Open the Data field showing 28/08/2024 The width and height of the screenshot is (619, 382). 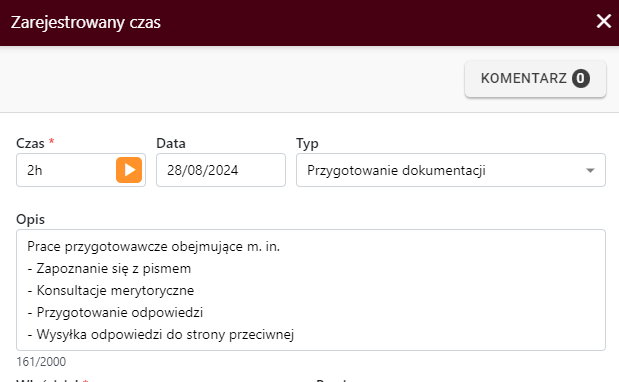[221, 170]
